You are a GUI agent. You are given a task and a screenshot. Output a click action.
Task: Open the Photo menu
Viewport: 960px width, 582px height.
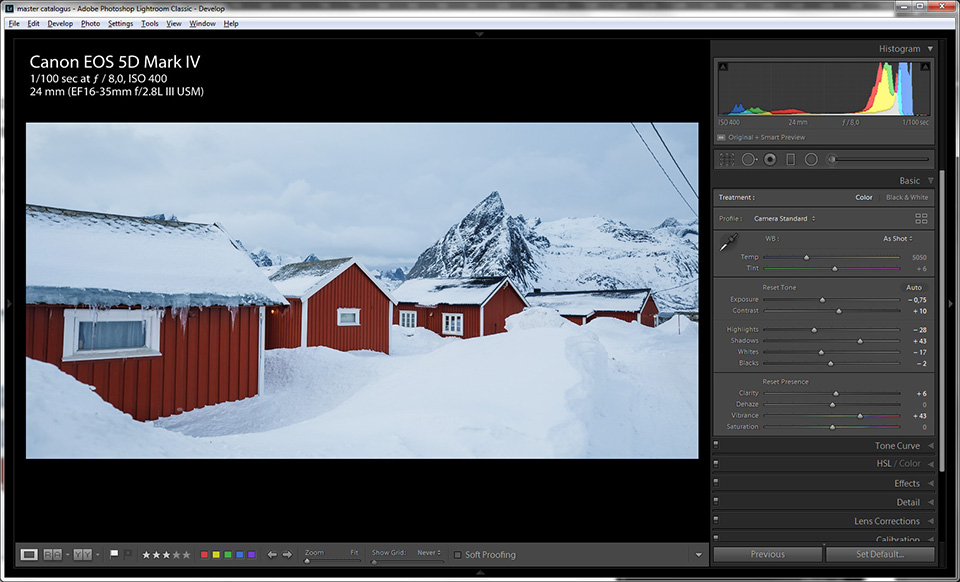click(90, 23)
